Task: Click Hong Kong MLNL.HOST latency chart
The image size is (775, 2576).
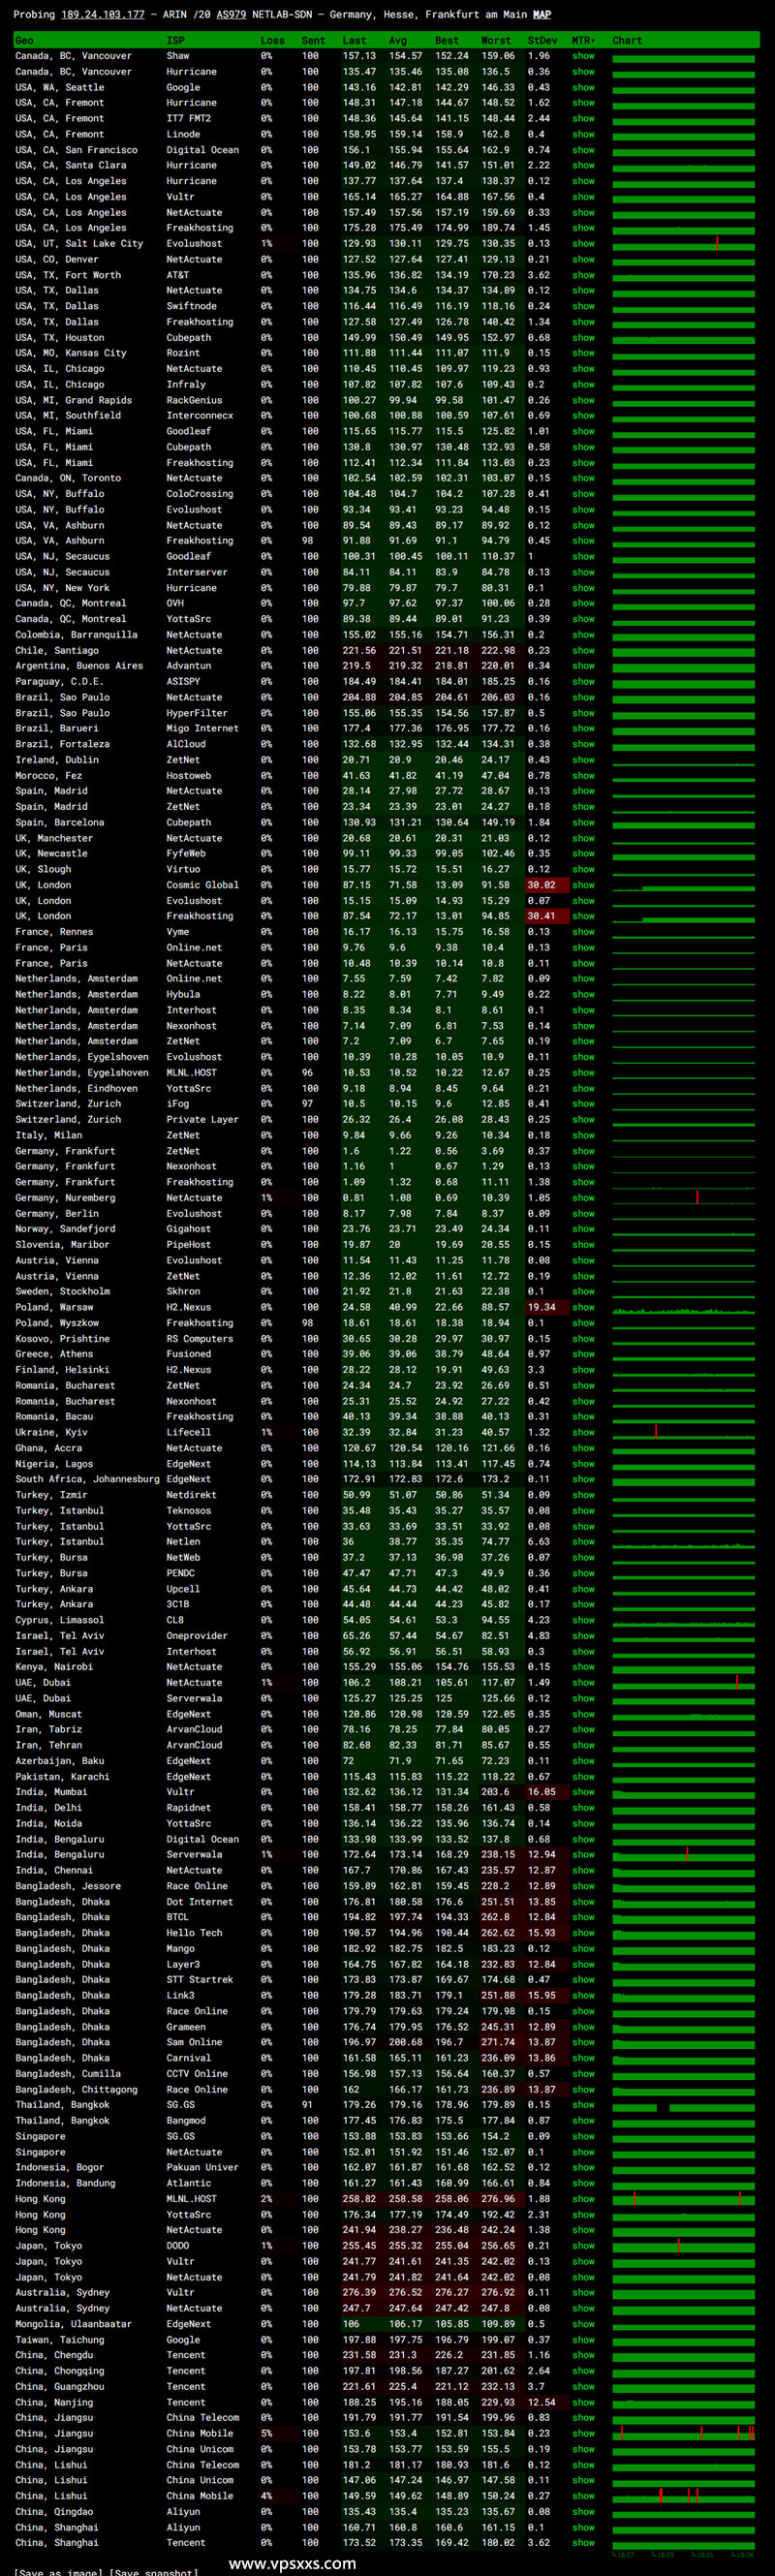Action: point(684,2200)
